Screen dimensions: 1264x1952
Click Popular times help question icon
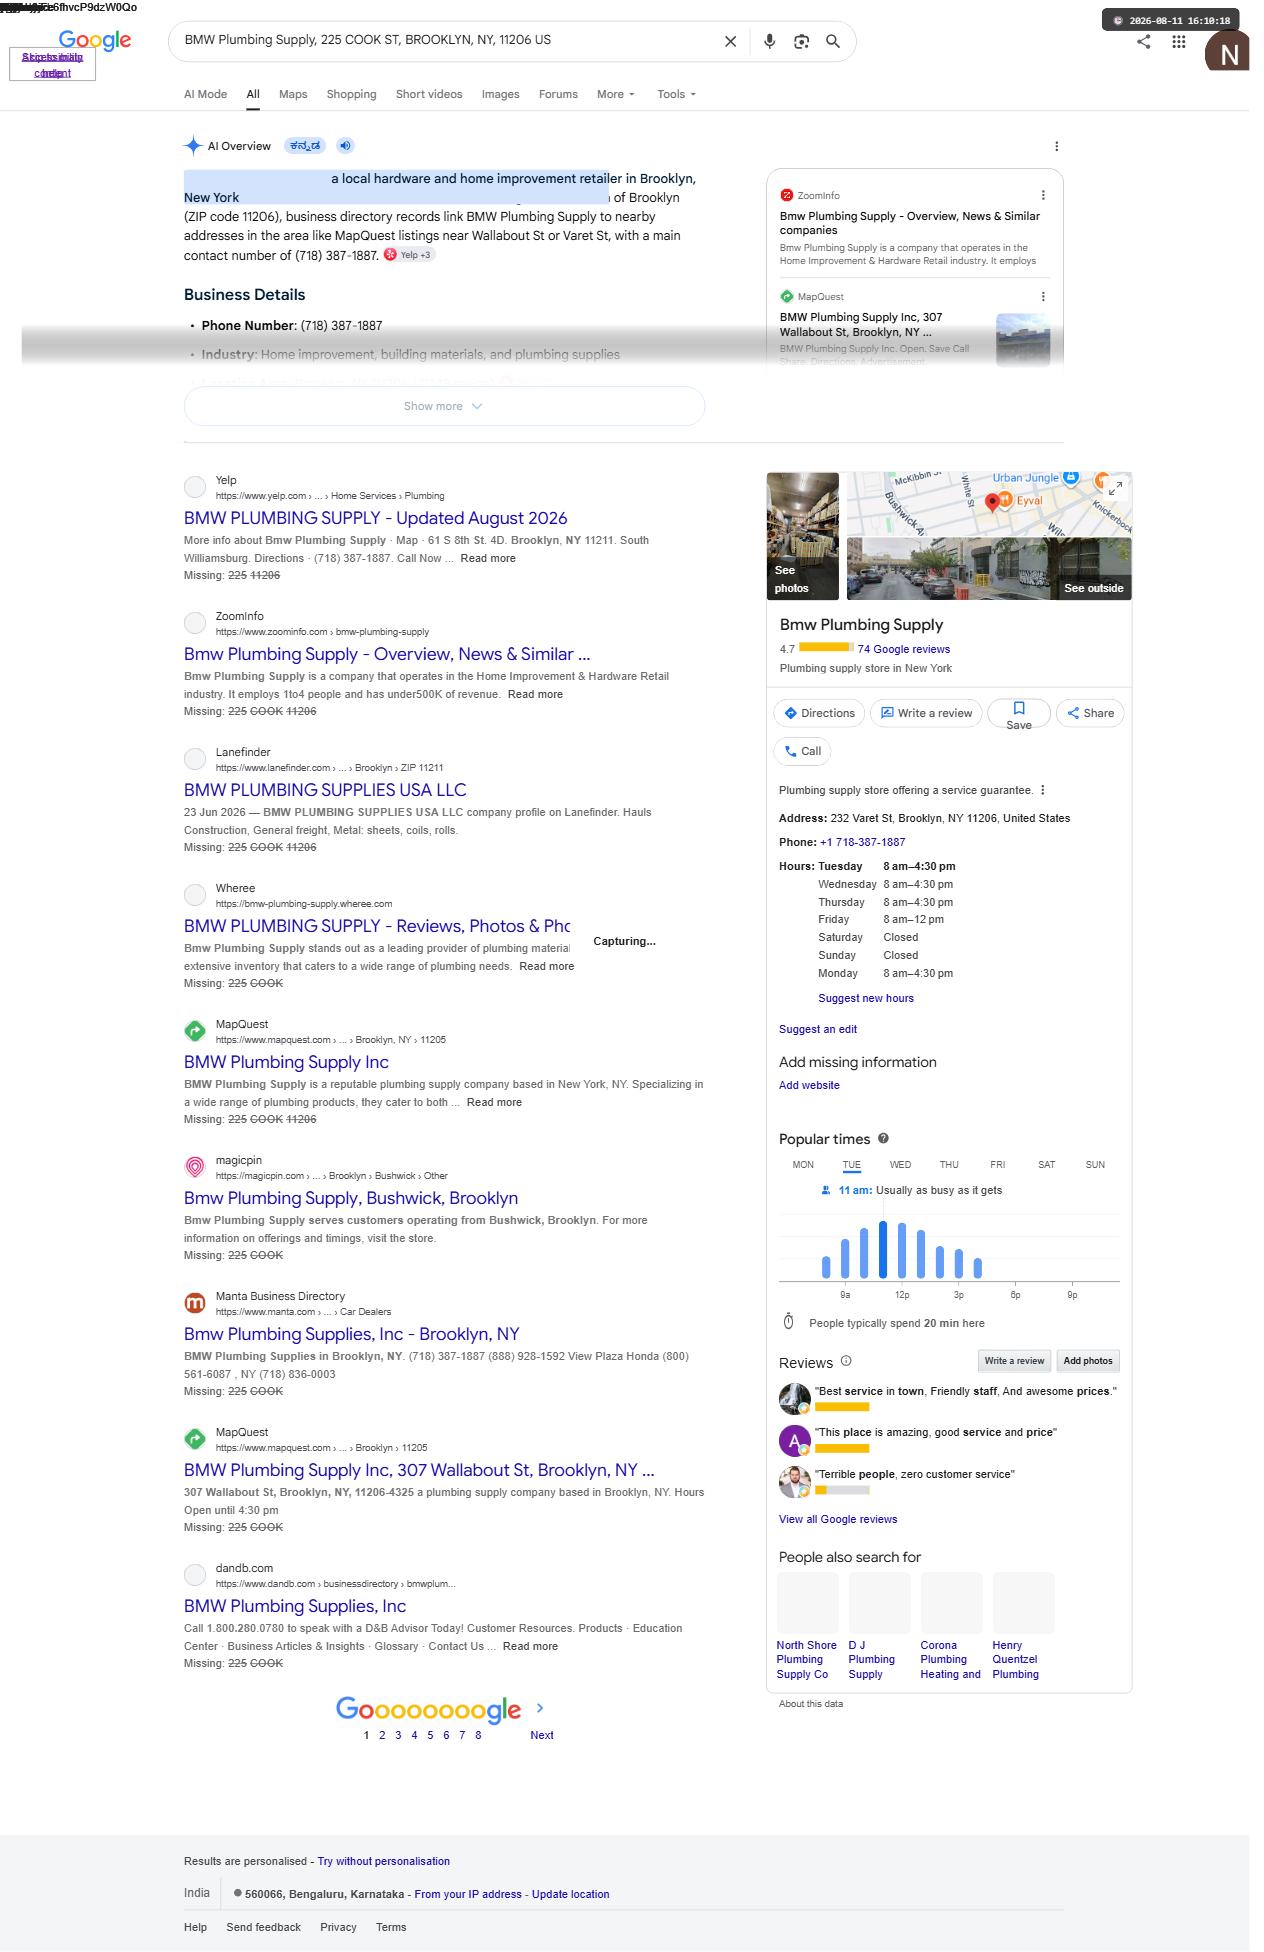point(883,1138)
